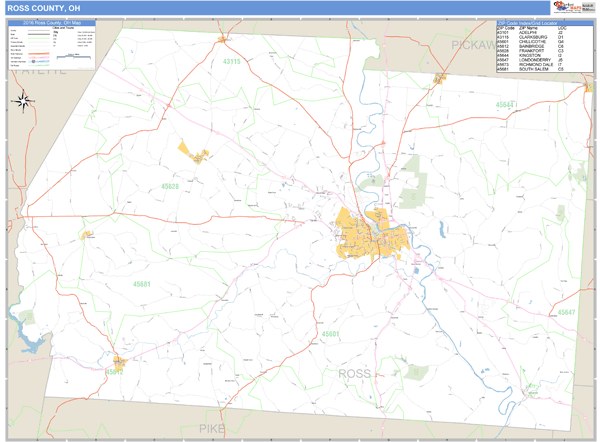Click the yellow Frankfort town area
Screen dimensions: 600x442
tap(193, 152)
